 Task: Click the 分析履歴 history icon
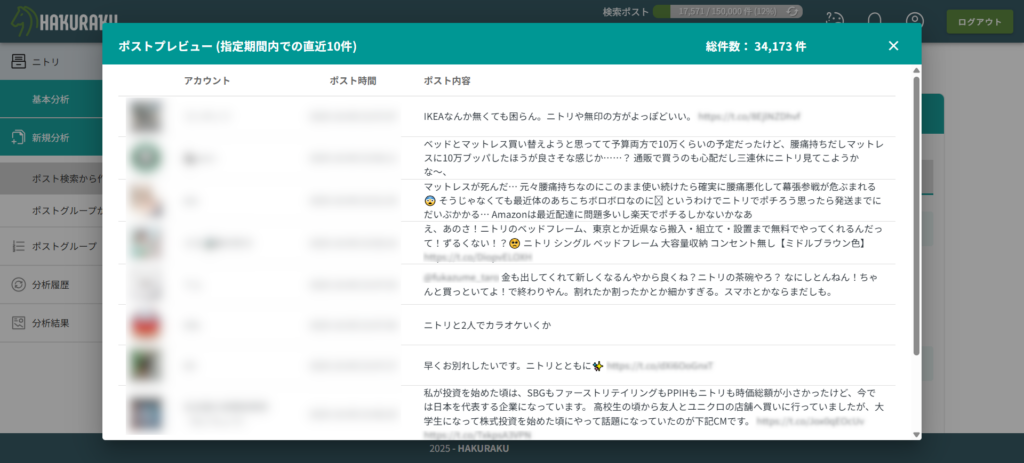[x=18, y=285]
